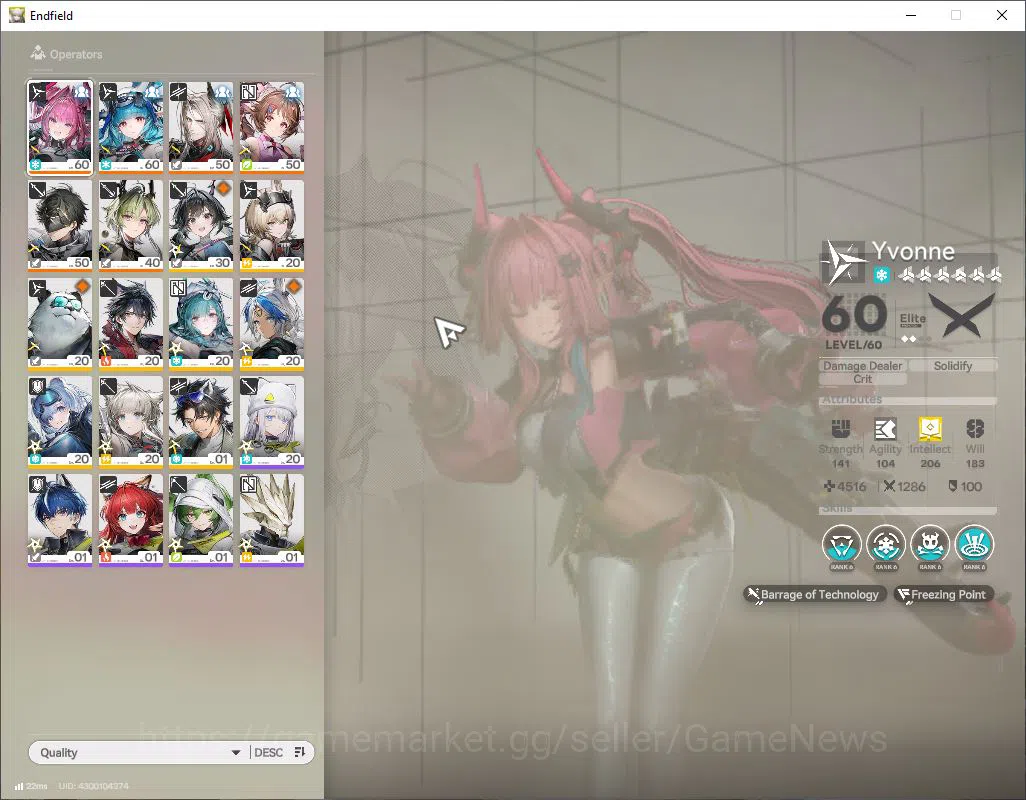This screenshot has width=1026, height=800.
Task: Minimize the Endfield window
Action: (910, 15)
